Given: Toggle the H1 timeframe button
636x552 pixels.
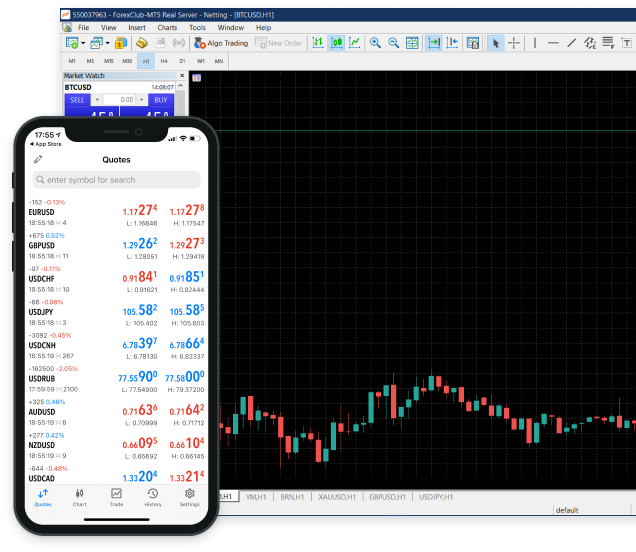Looking at the screenshot, I should pyautogui.click(x=145, y=61).
